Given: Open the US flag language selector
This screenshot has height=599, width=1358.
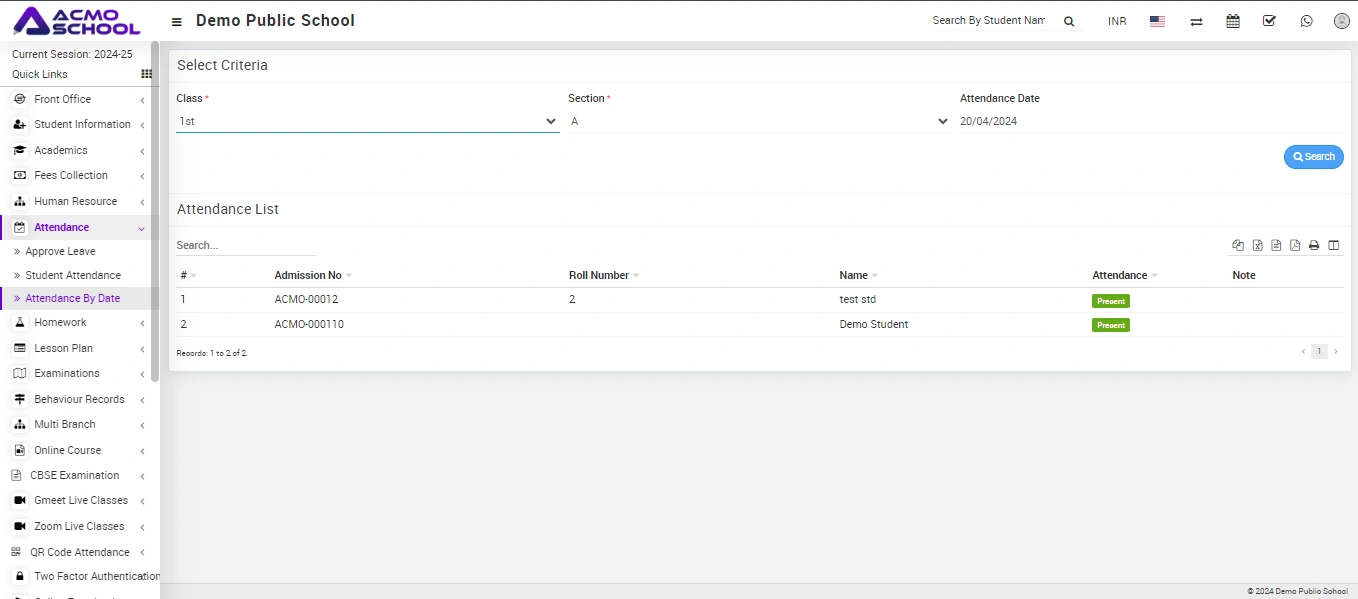Looking at the screenshot, I should [x=1157, y=21].
